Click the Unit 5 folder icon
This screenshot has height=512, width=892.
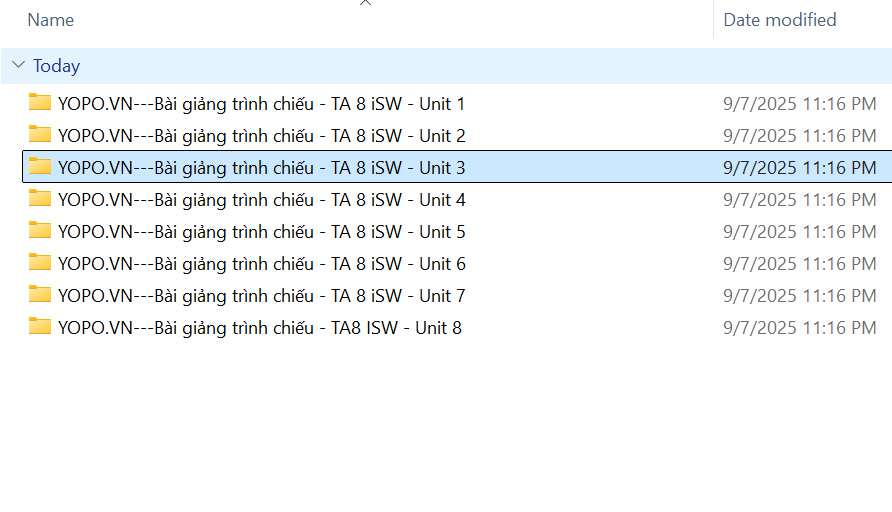point(40,231)
